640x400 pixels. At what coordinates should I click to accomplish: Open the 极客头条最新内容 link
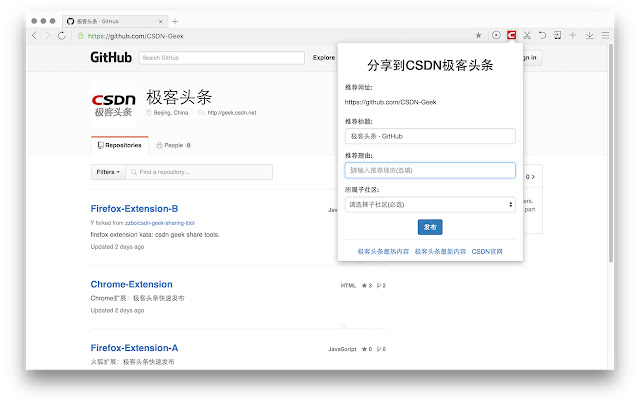[440, 251]
